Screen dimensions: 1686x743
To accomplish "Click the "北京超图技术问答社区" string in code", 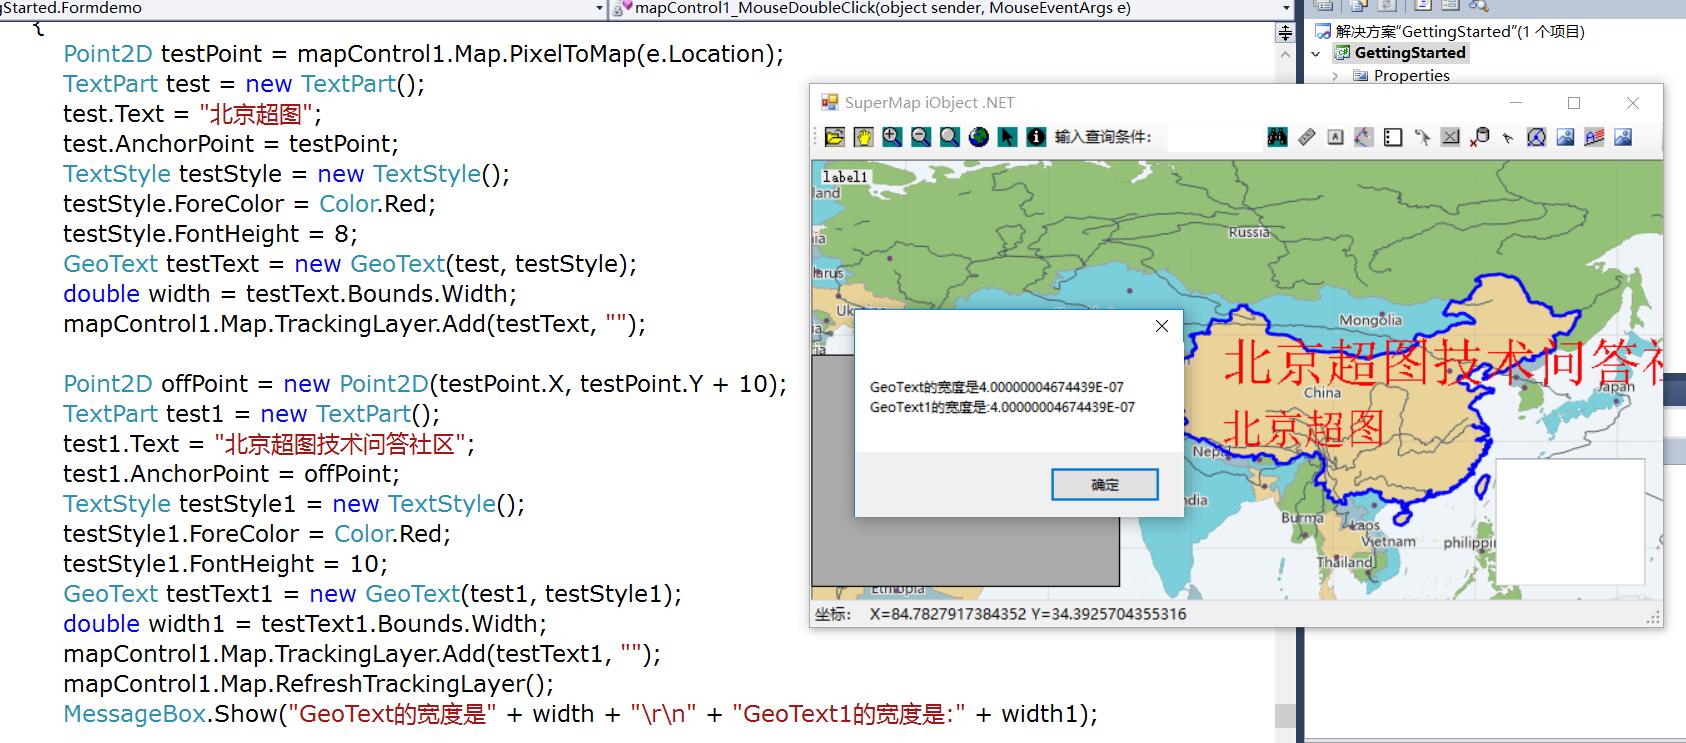I will point(340,444).
